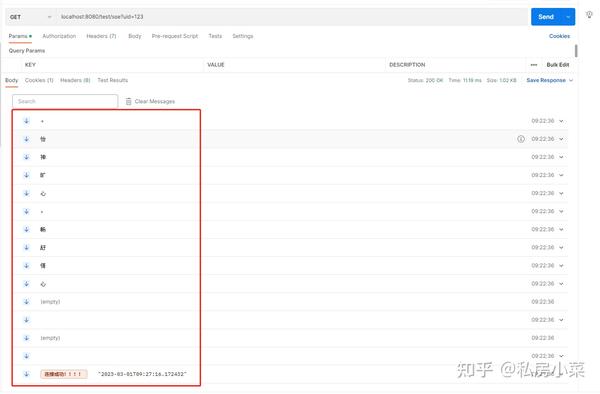Screen dimensions: 600x394
Task: Expand the first message row chevron
Action: (561, 121)
